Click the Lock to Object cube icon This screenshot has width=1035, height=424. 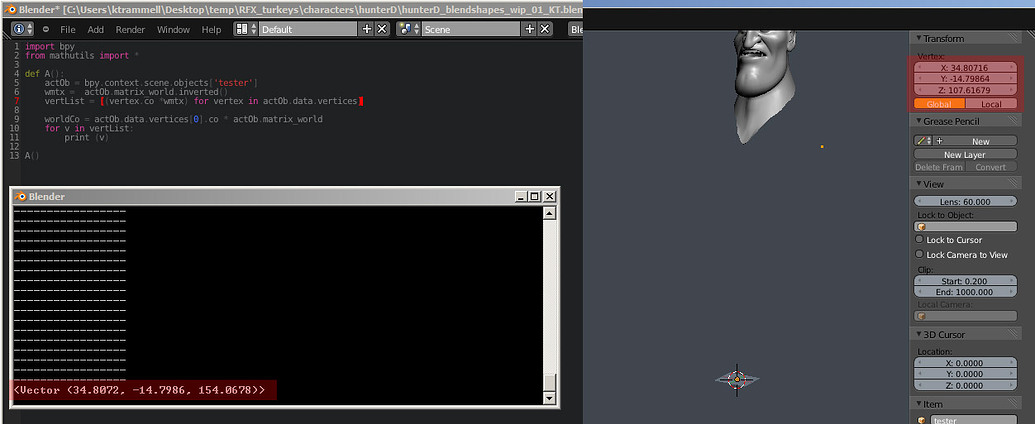pyautogui.click(x=922, y=227)
